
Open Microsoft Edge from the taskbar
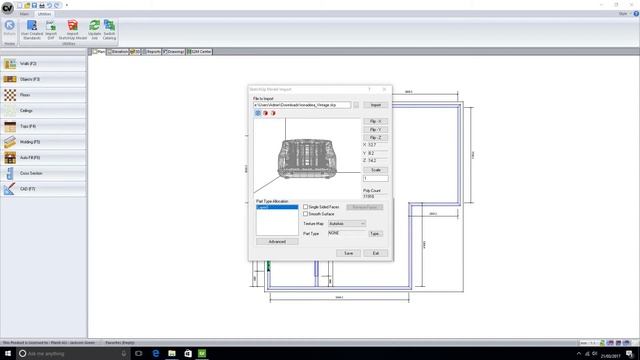pos(156,353)
